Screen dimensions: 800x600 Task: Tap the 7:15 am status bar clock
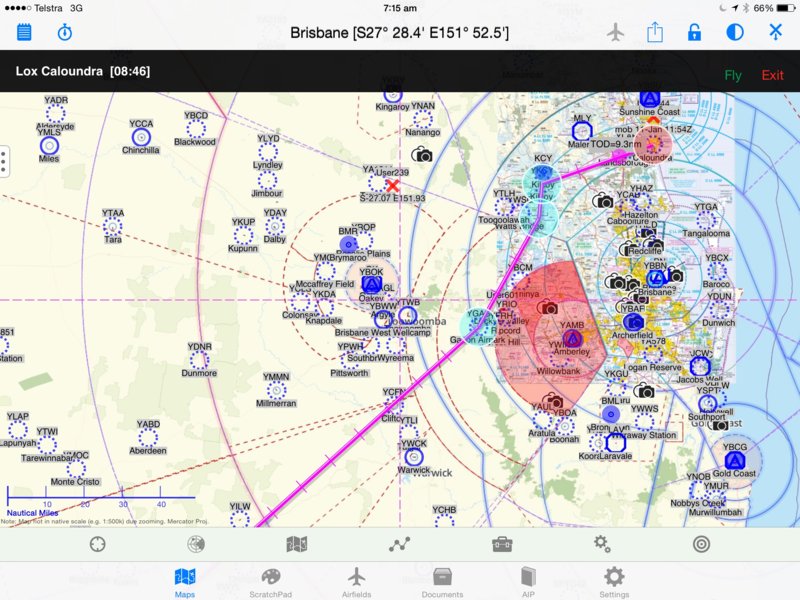(x=400, y=8)
